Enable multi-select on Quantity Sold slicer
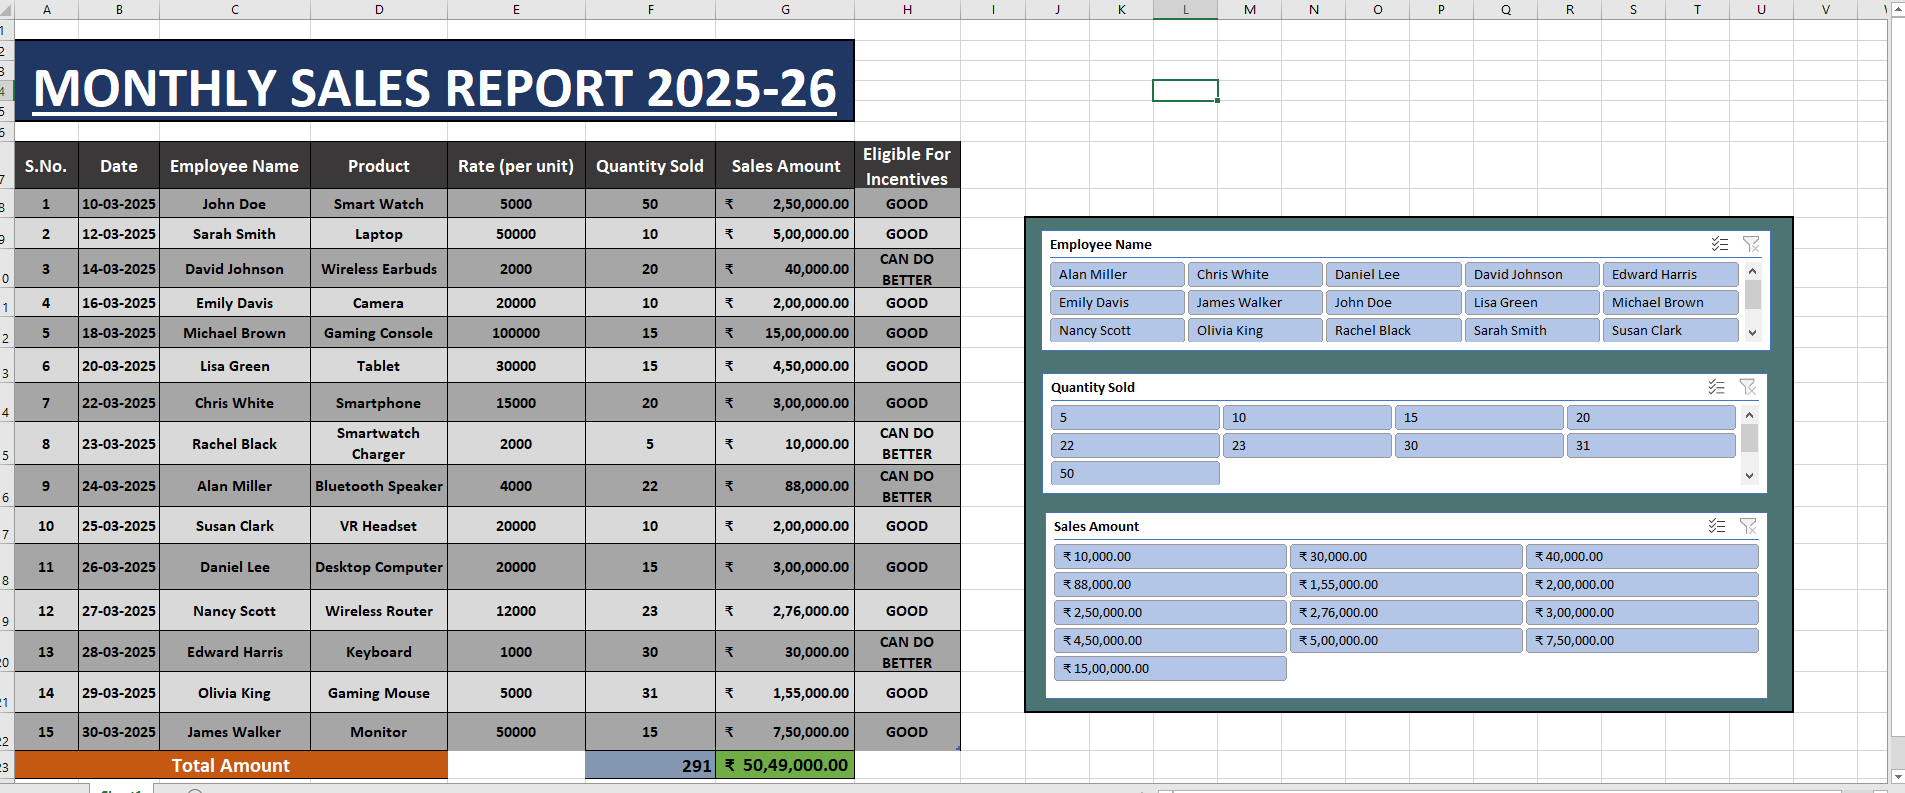Image resolution: width=1905 pixels, height=793 pixels. pos(1716,387)
